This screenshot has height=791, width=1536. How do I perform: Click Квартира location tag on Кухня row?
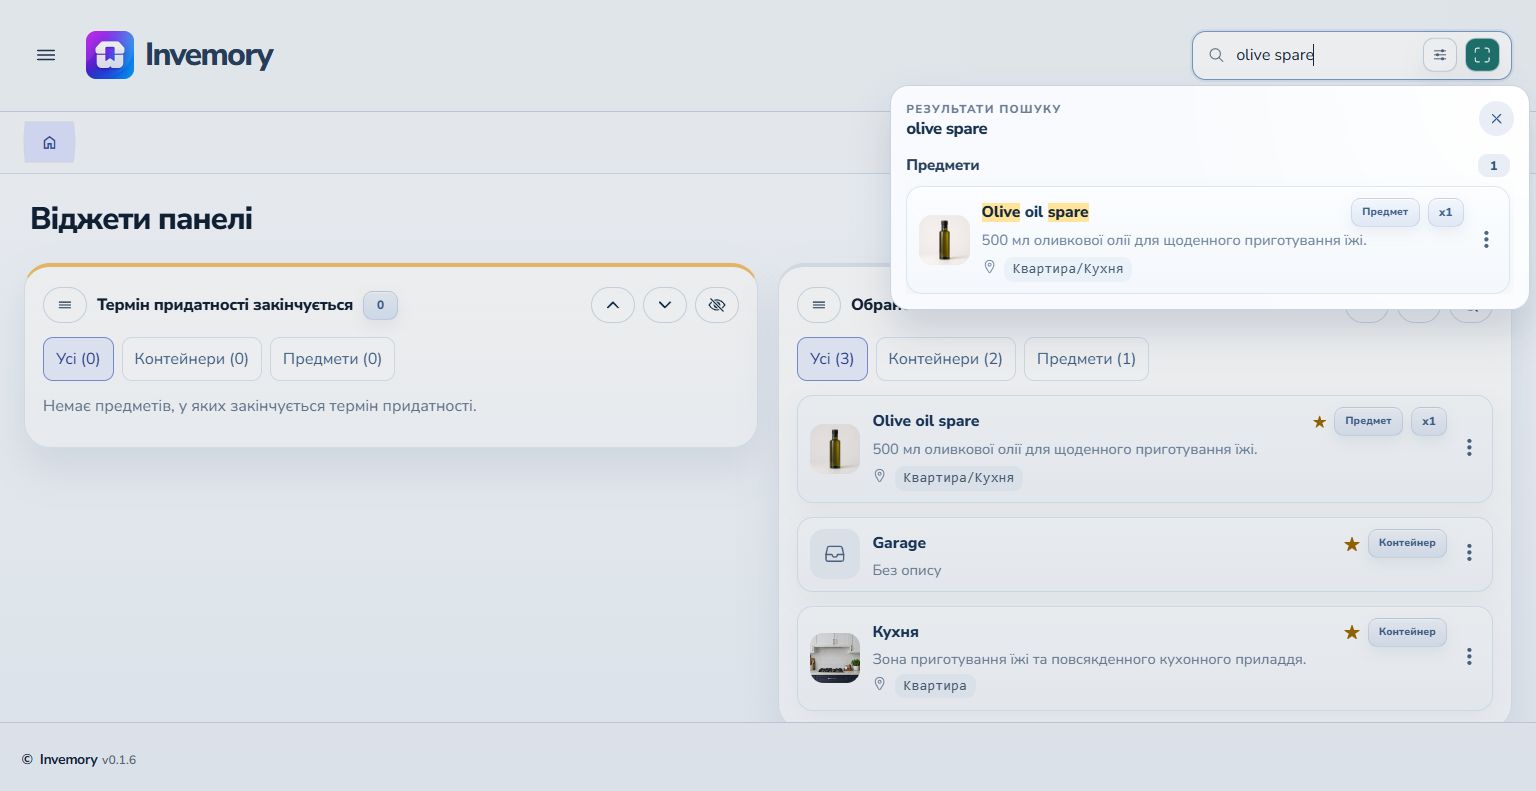(935, 686)
